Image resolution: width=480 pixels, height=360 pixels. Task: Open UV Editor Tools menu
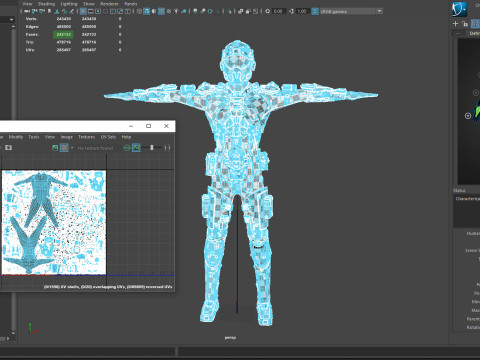(34, 137)
